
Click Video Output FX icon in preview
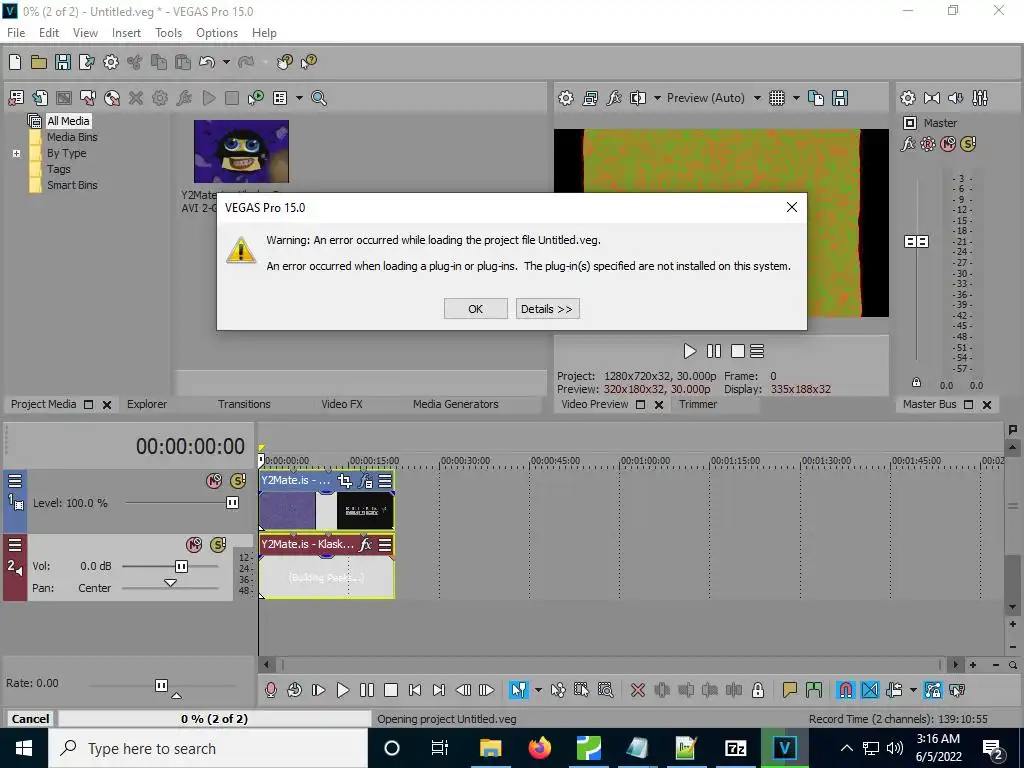pos(613,98)
